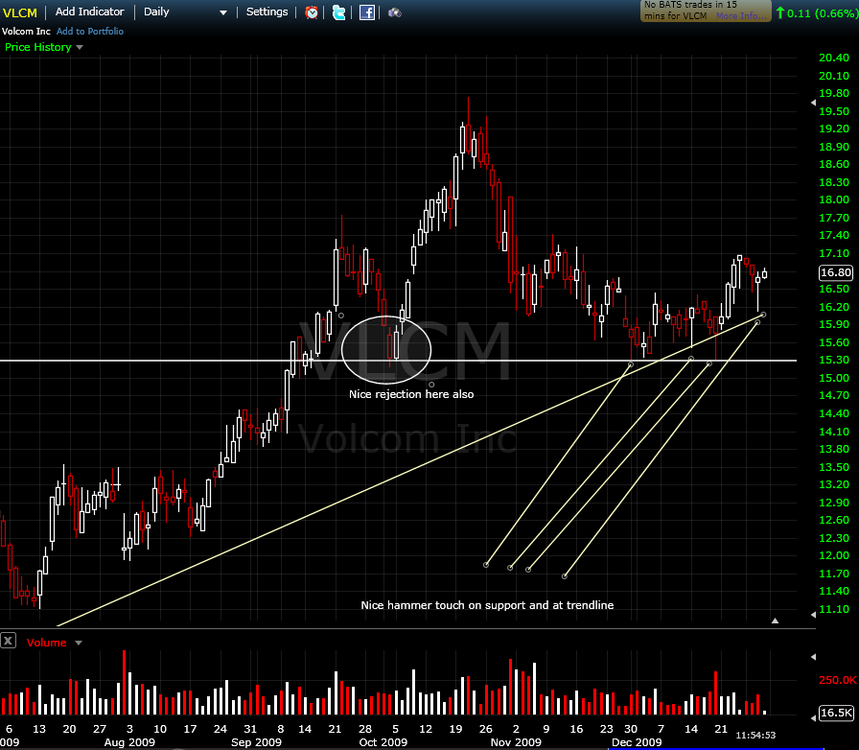Click the upward triangle above the Volume pane
Image resolution: width=859 pixels, height=750 pixels.
click(x=775, y=621)
